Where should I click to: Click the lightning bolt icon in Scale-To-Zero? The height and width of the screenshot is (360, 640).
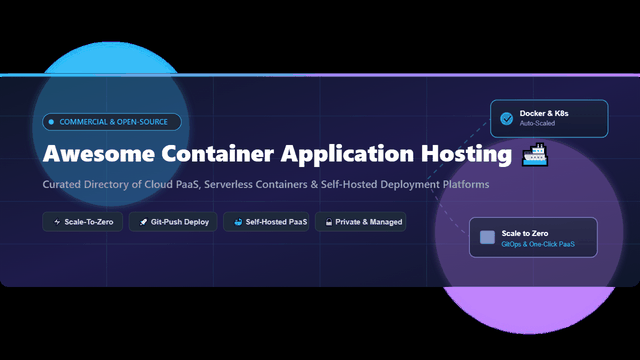pyautogui.click(x=57, y=222)
